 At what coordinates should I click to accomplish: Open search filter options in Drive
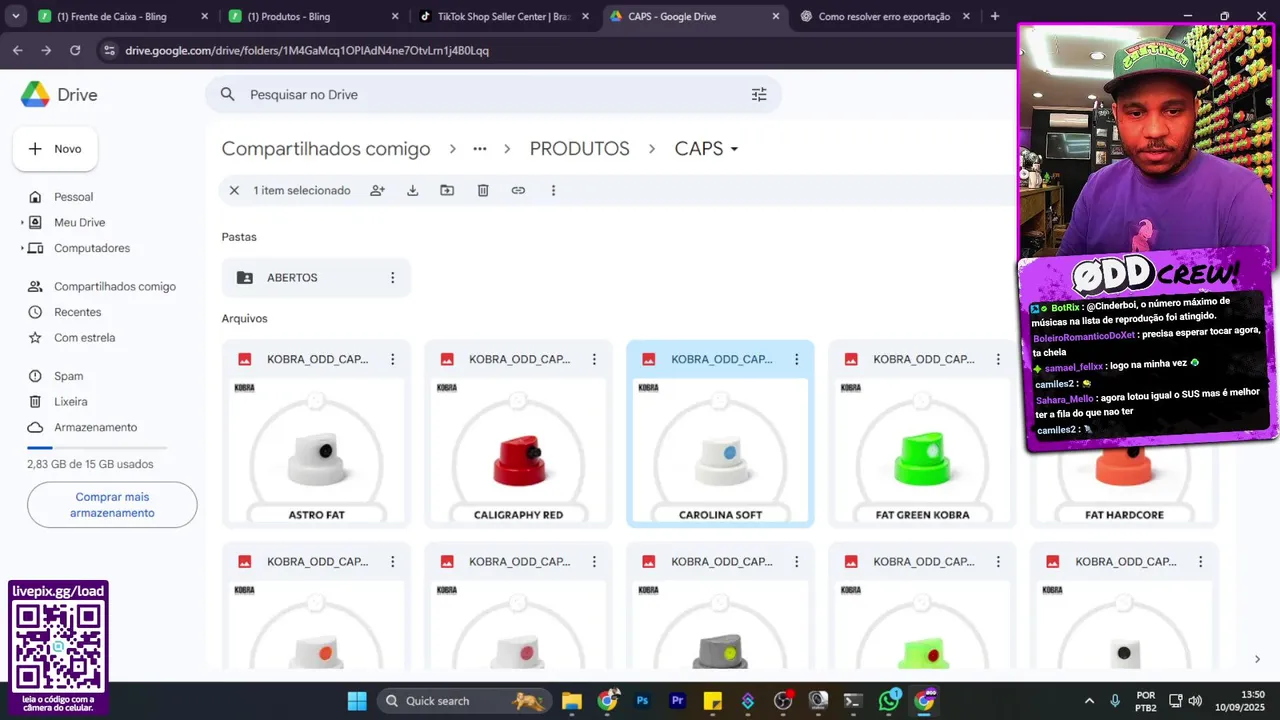click(x=759, y=95)
